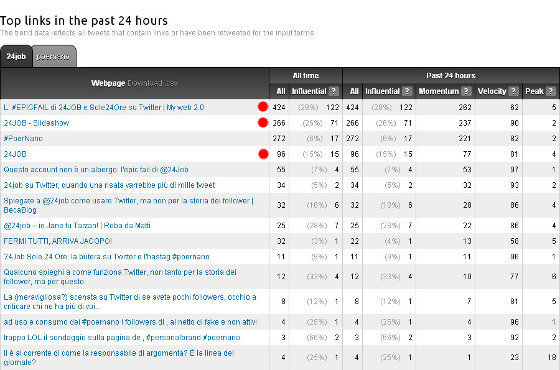Click help icon beside Past 24 hours Influential

(x=407, y=91)
